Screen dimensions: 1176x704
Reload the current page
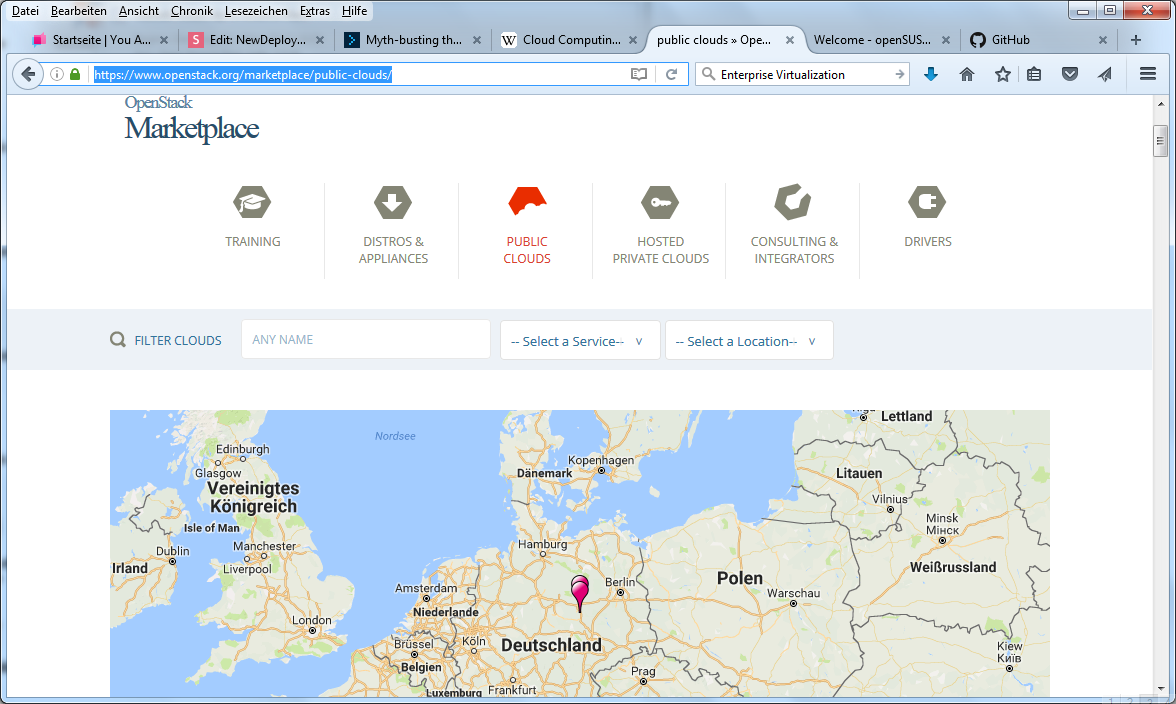671,74
